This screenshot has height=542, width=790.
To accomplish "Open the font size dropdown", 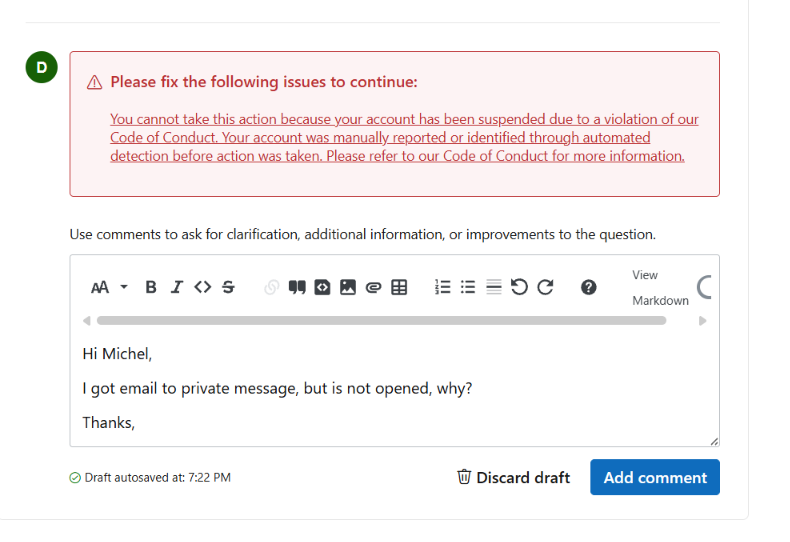I will 109,287.
